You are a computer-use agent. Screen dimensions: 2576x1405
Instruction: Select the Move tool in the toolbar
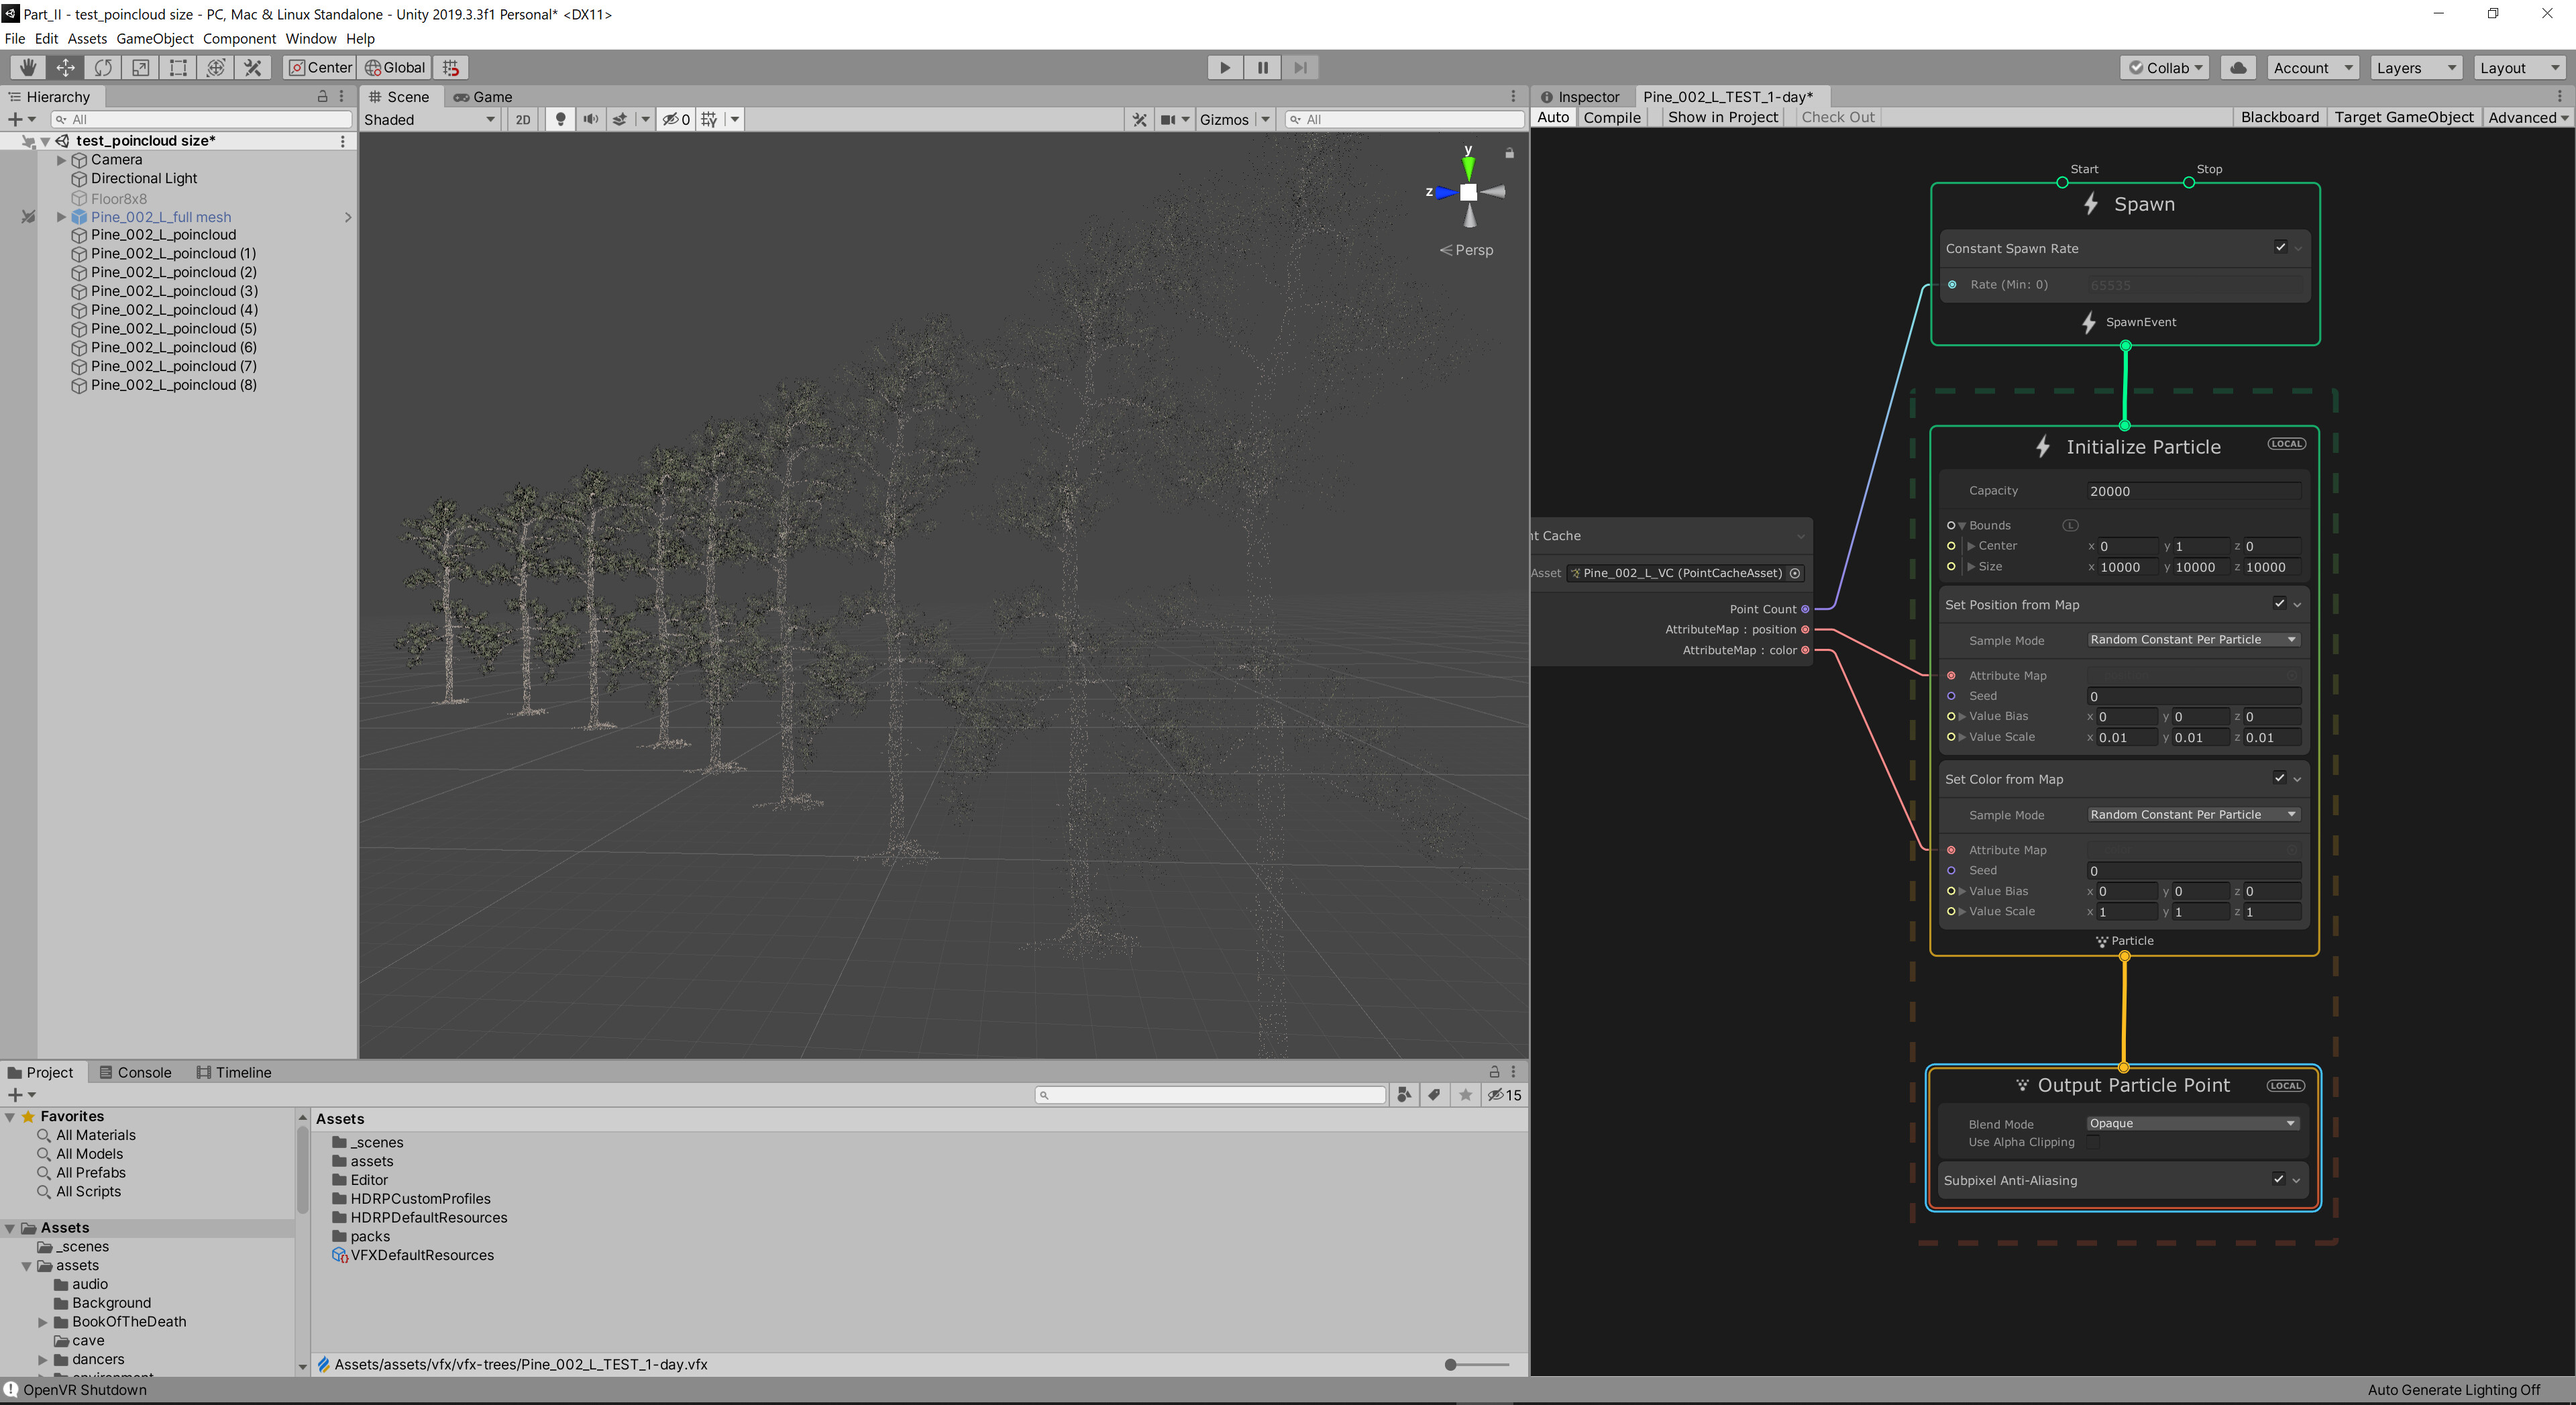click(x=65, y=67)
